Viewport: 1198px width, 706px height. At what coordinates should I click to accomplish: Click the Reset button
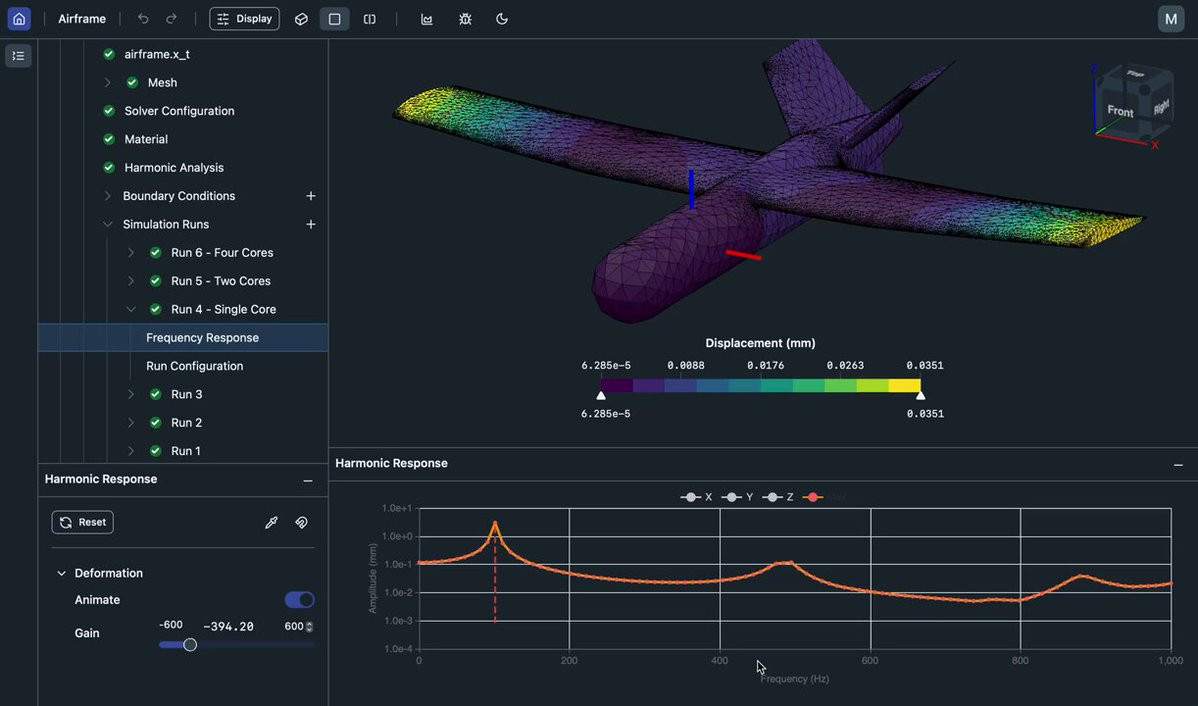pos(82,522)
